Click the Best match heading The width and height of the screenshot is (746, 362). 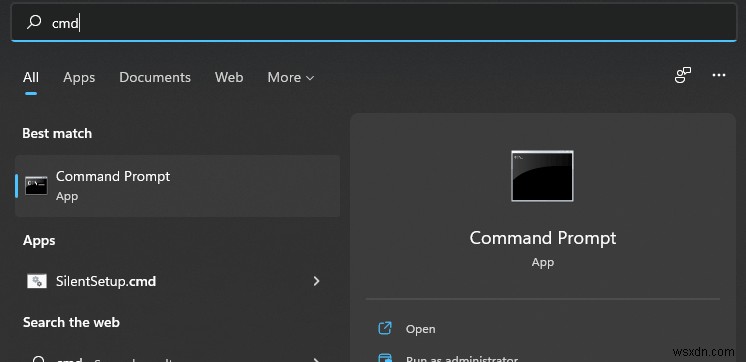pyautogui.click(x=57, y=134)
